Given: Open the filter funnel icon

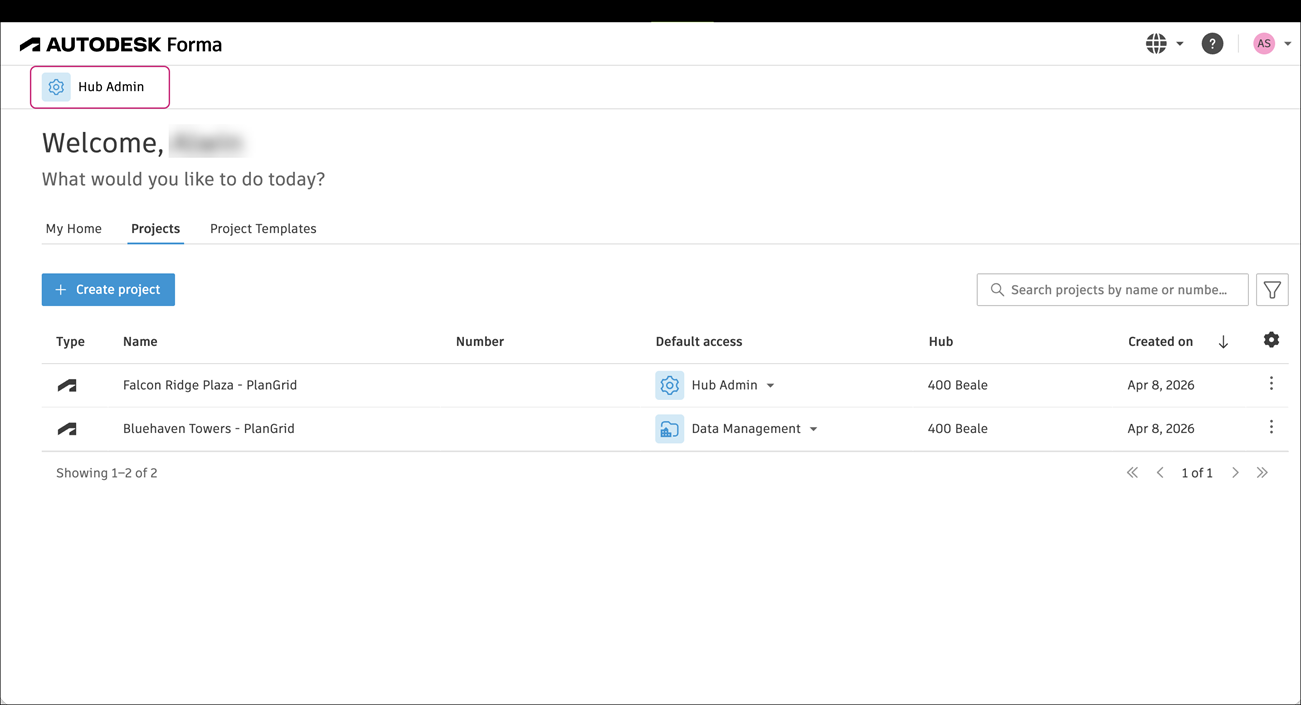Looking at the screenshot, I should pyautogui.click(x=1272, y=290).
